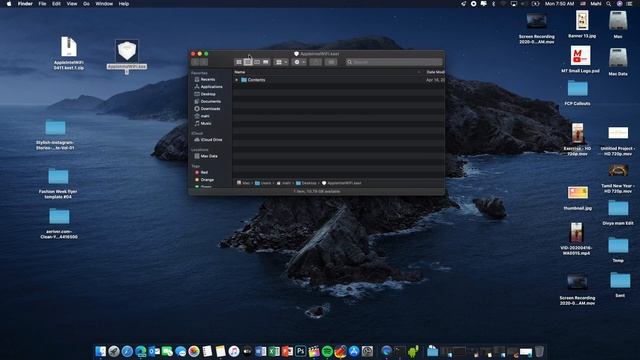Open the Apple menu

[9, 4]
